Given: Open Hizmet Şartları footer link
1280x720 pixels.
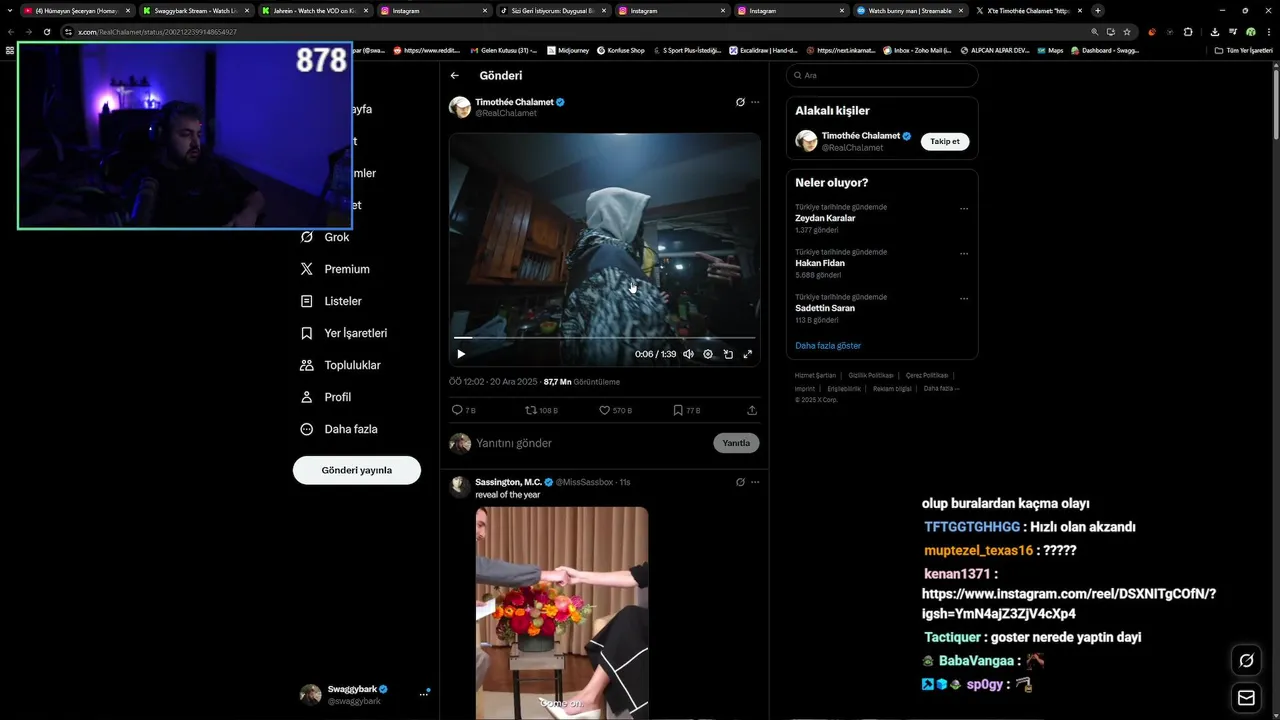Looking at the screenshot, I should (815, 375).
